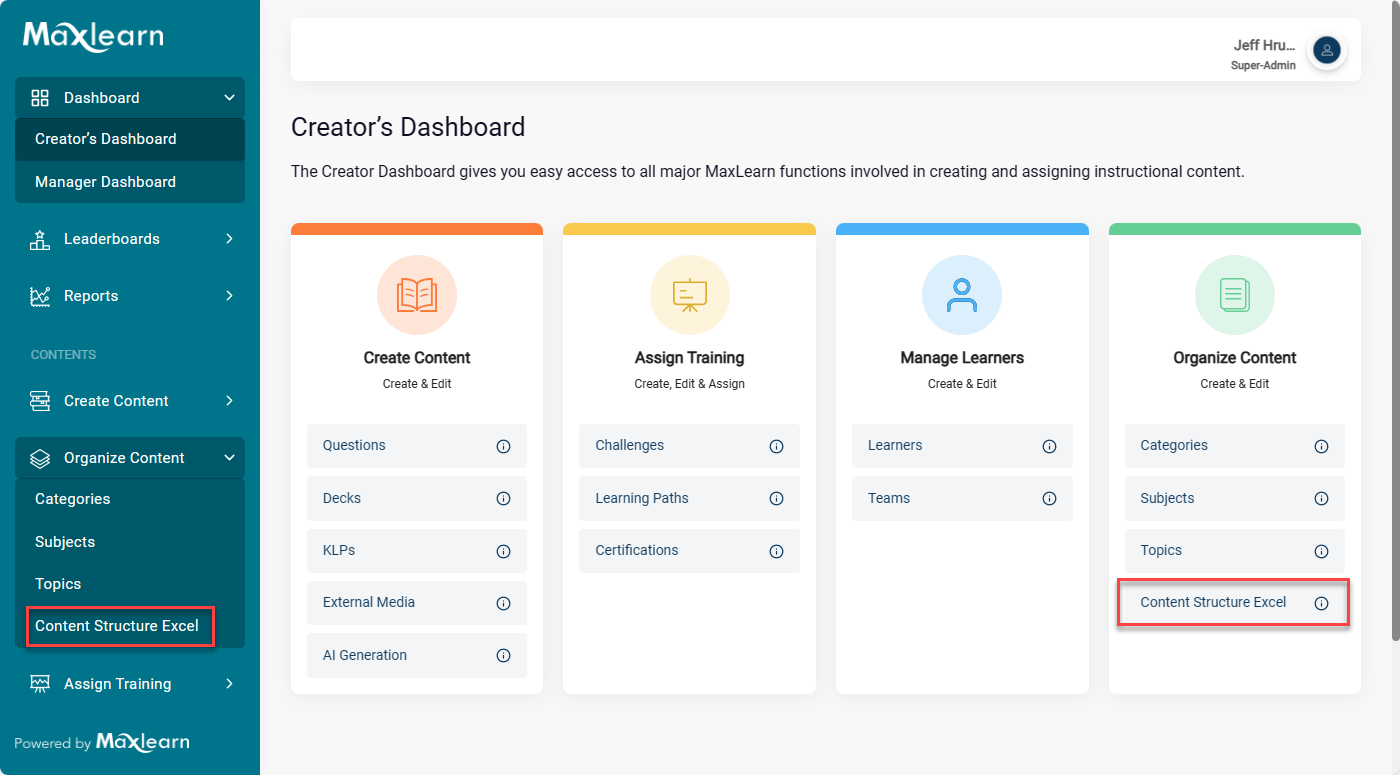Expand the Reports menu chevron

click(229, 296)
